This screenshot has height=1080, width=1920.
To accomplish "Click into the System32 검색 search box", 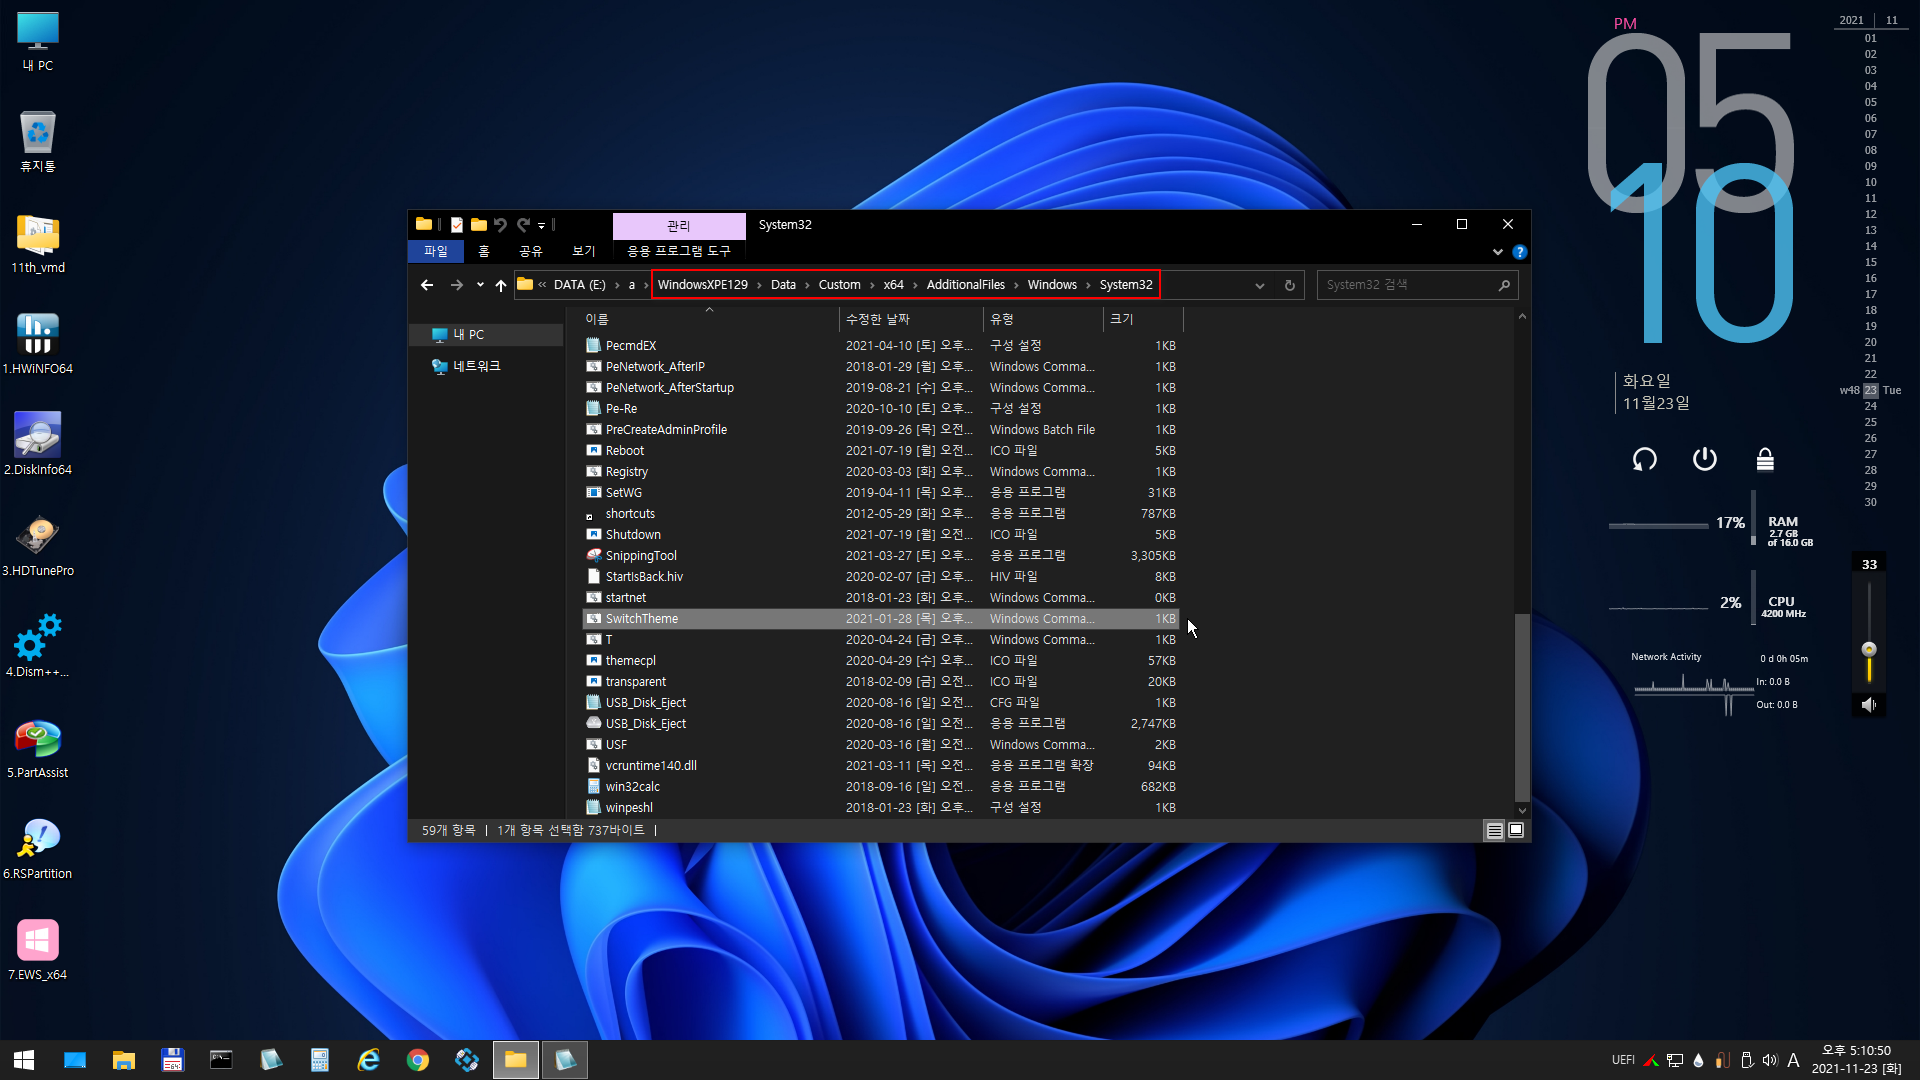I will click(x=1408, y=285).
